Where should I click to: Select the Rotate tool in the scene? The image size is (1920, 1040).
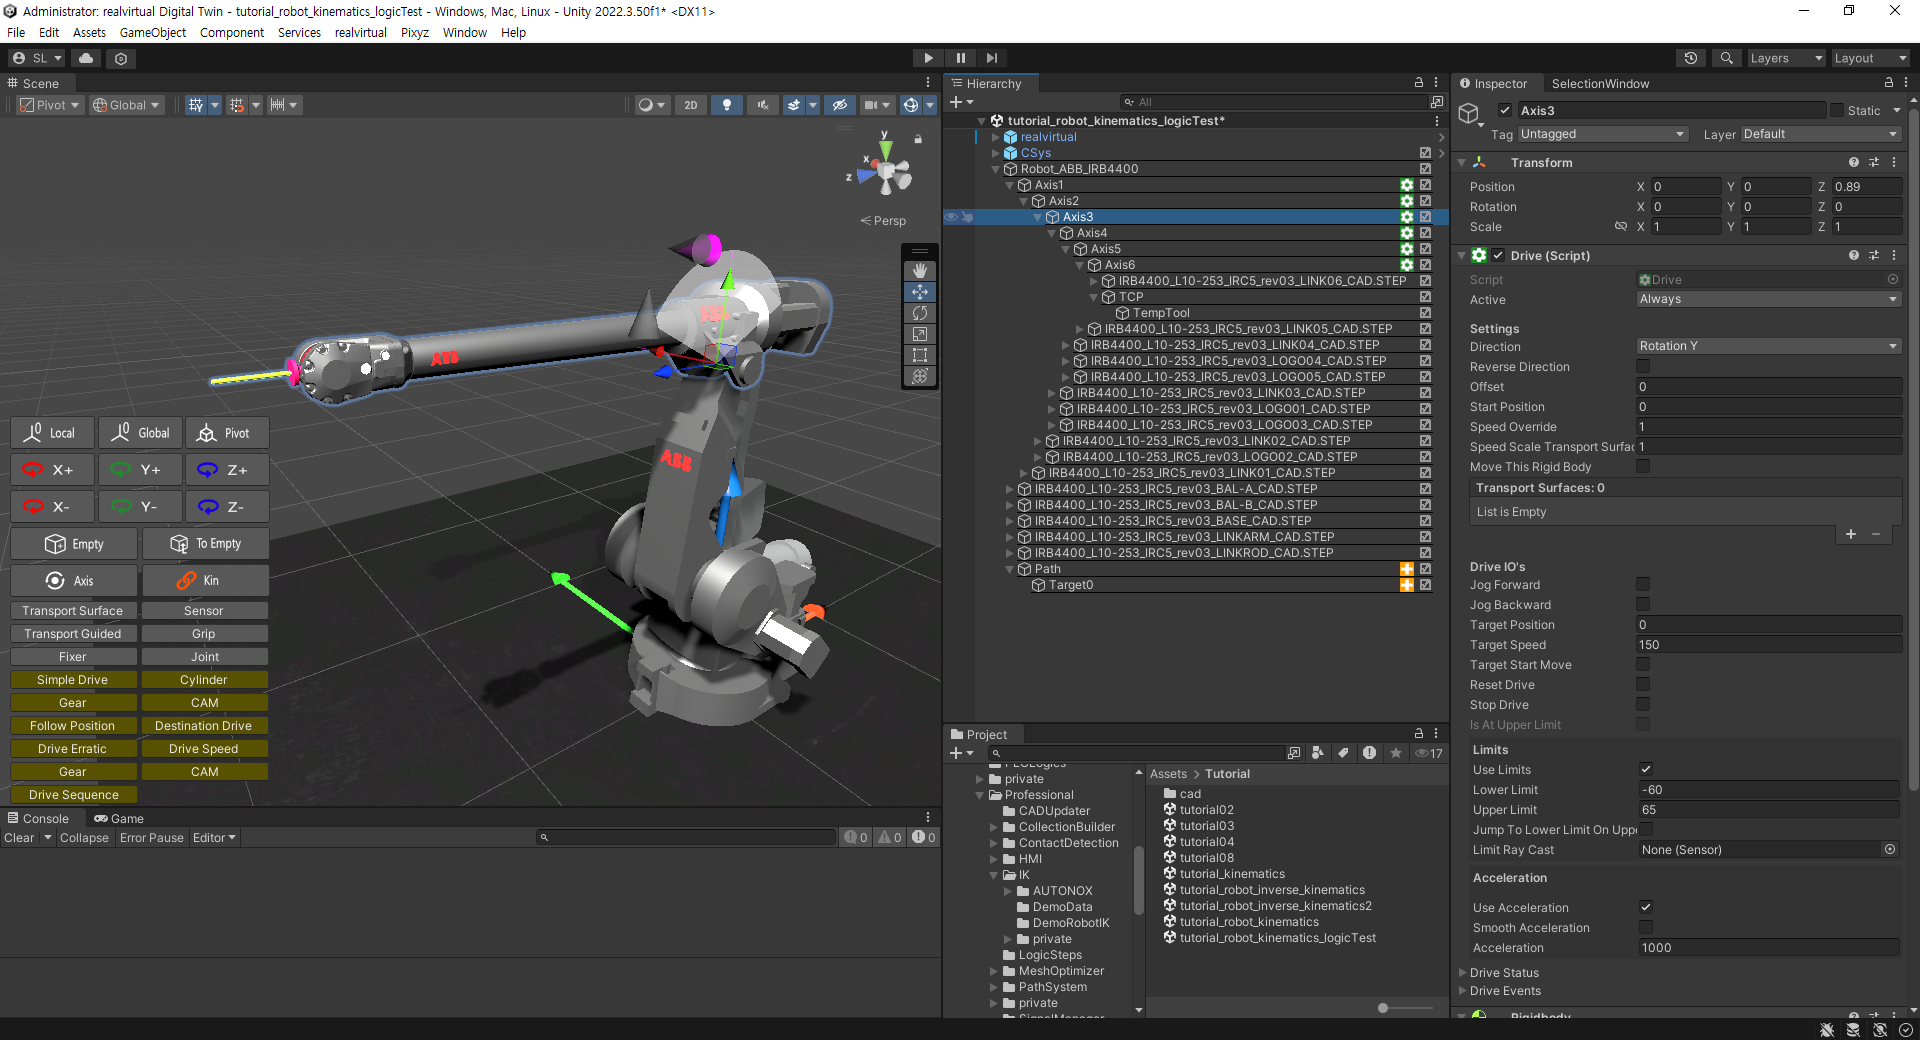(x=920, y=313)
